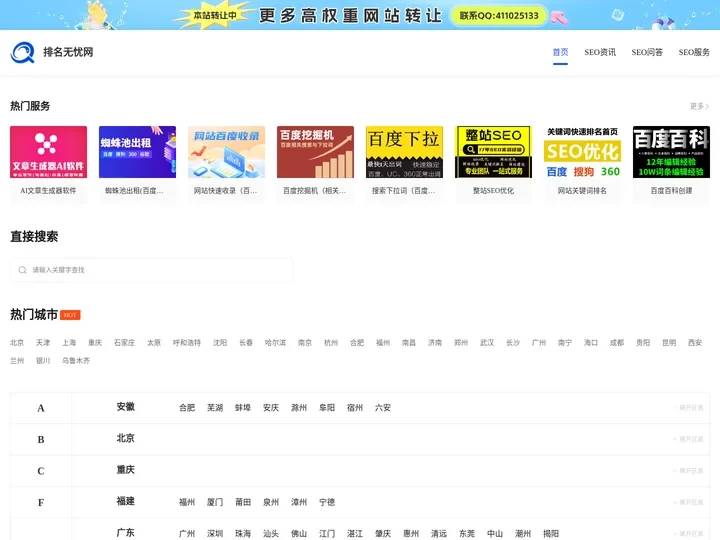This screenshot has height=540, width=720.
Task: Click the 排名无忧网 logo icon
Action: point(22,52)
